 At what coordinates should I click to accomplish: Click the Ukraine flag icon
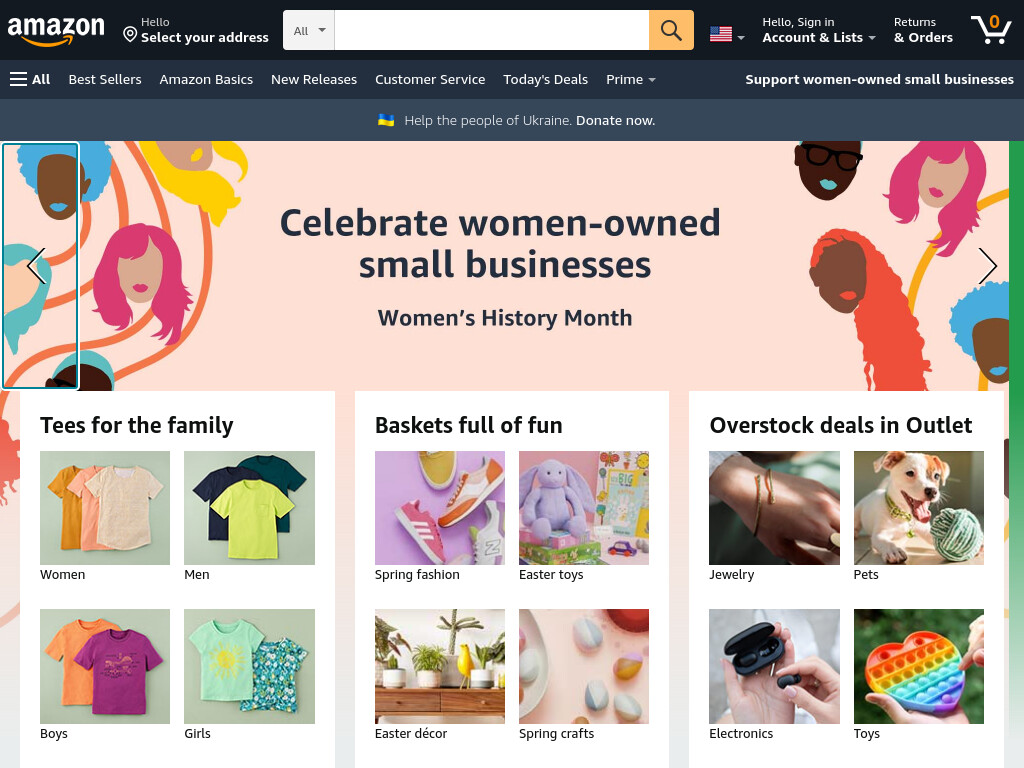[386, 120]
